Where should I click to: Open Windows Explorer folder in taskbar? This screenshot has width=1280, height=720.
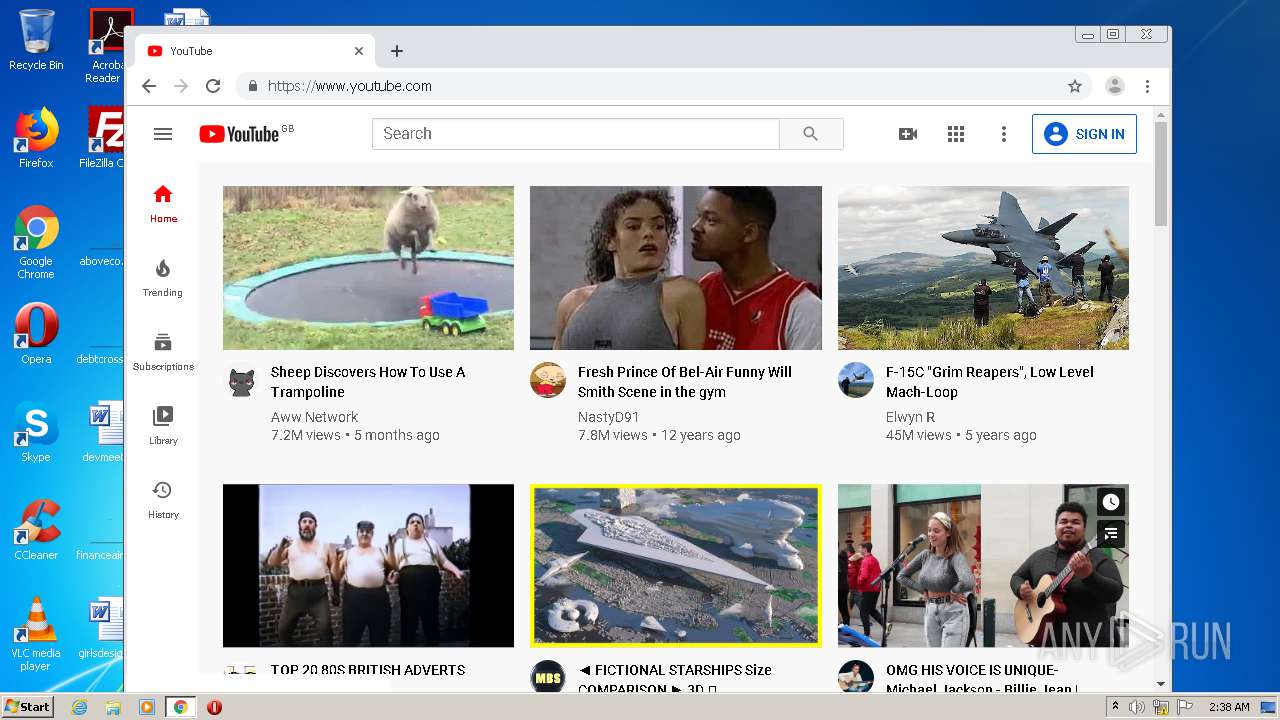point(113,707)
